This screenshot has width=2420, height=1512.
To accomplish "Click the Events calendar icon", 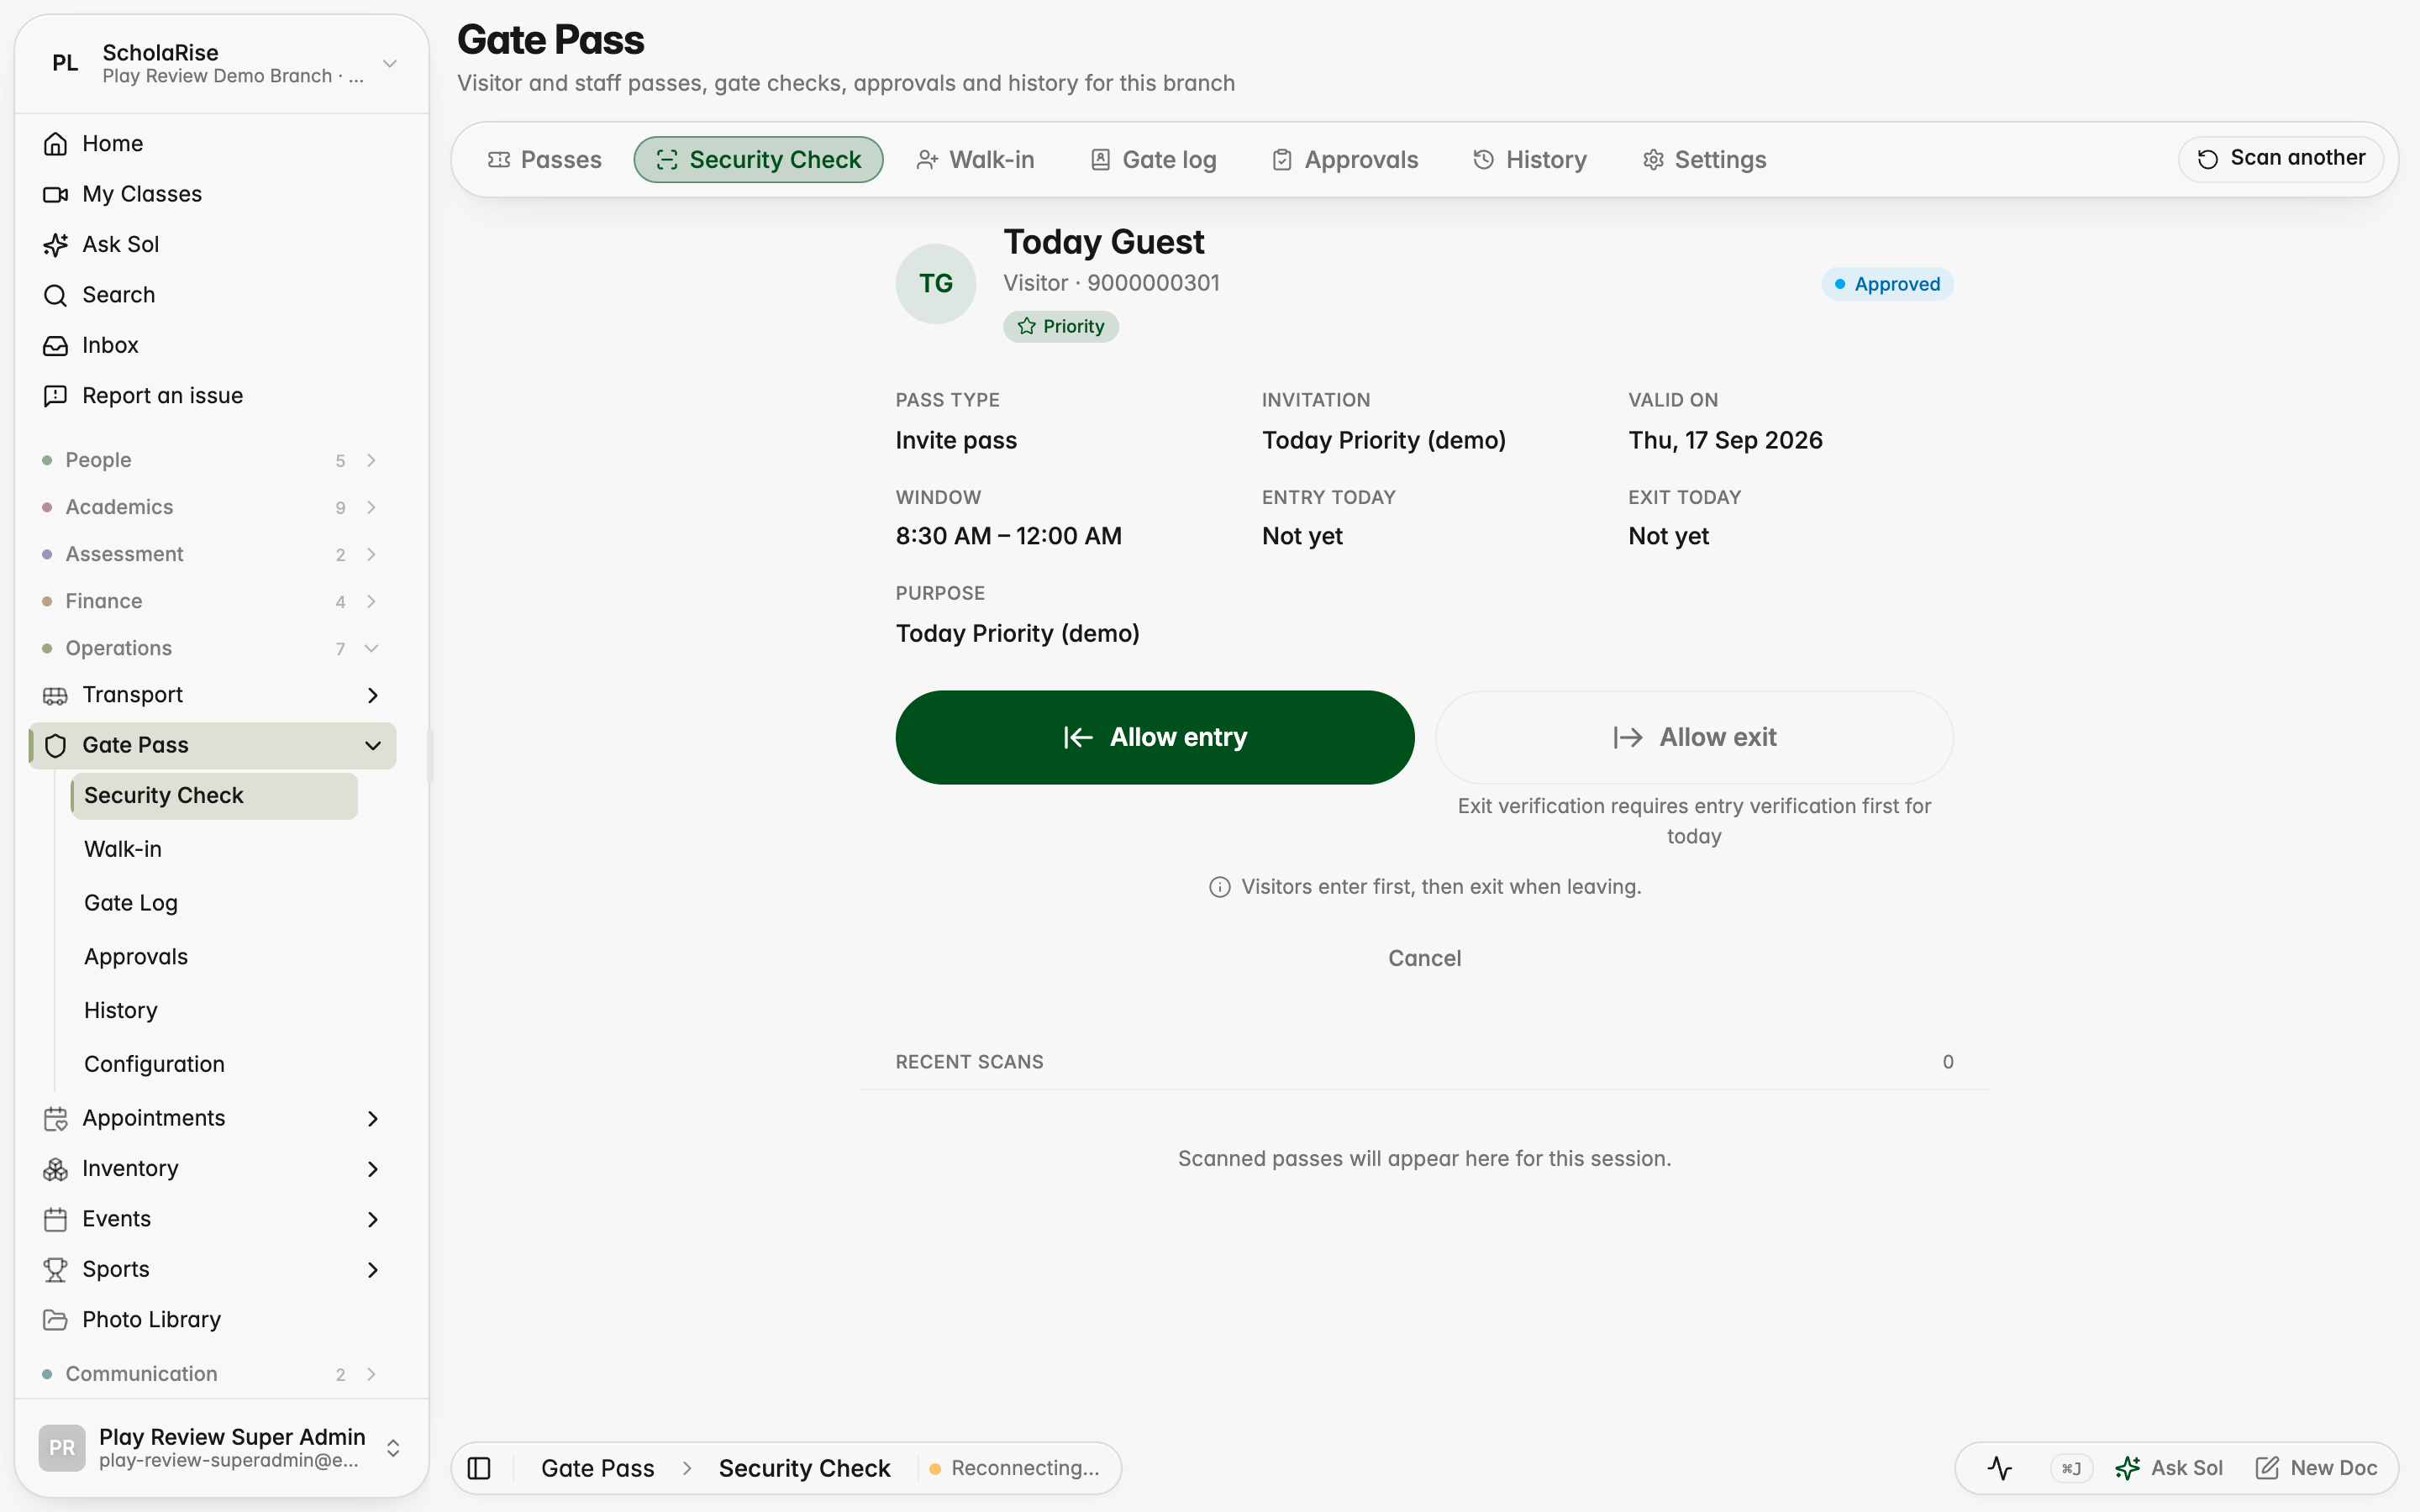I will tap(55, 1219).
